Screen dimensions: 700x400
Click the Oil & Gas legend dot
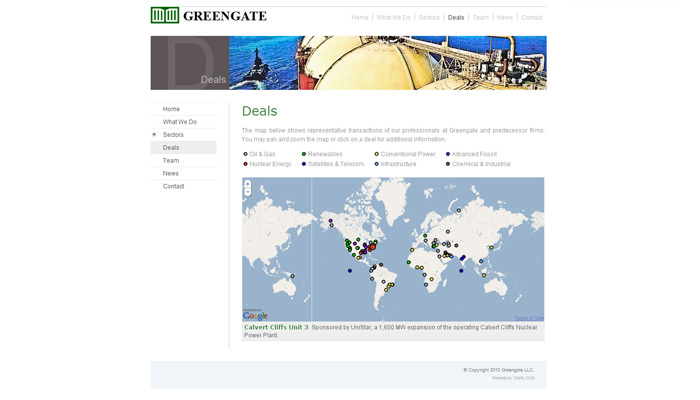pyautogui.click(x=245, y=154)
